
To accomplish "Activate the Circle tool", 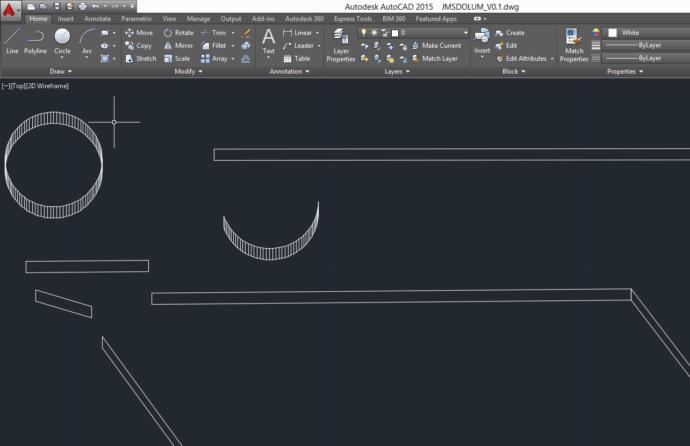I will click(62, 41).
